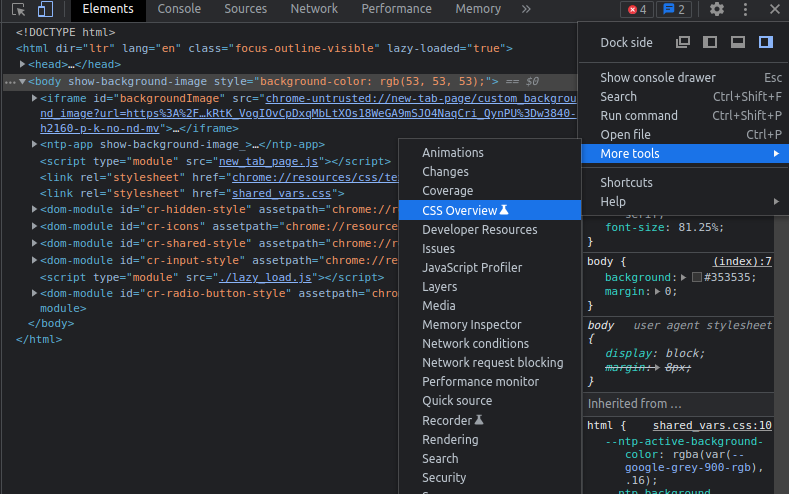The image size is (789, 494).
Task: Open the Sources tab
Action: (x=246, y=9)
